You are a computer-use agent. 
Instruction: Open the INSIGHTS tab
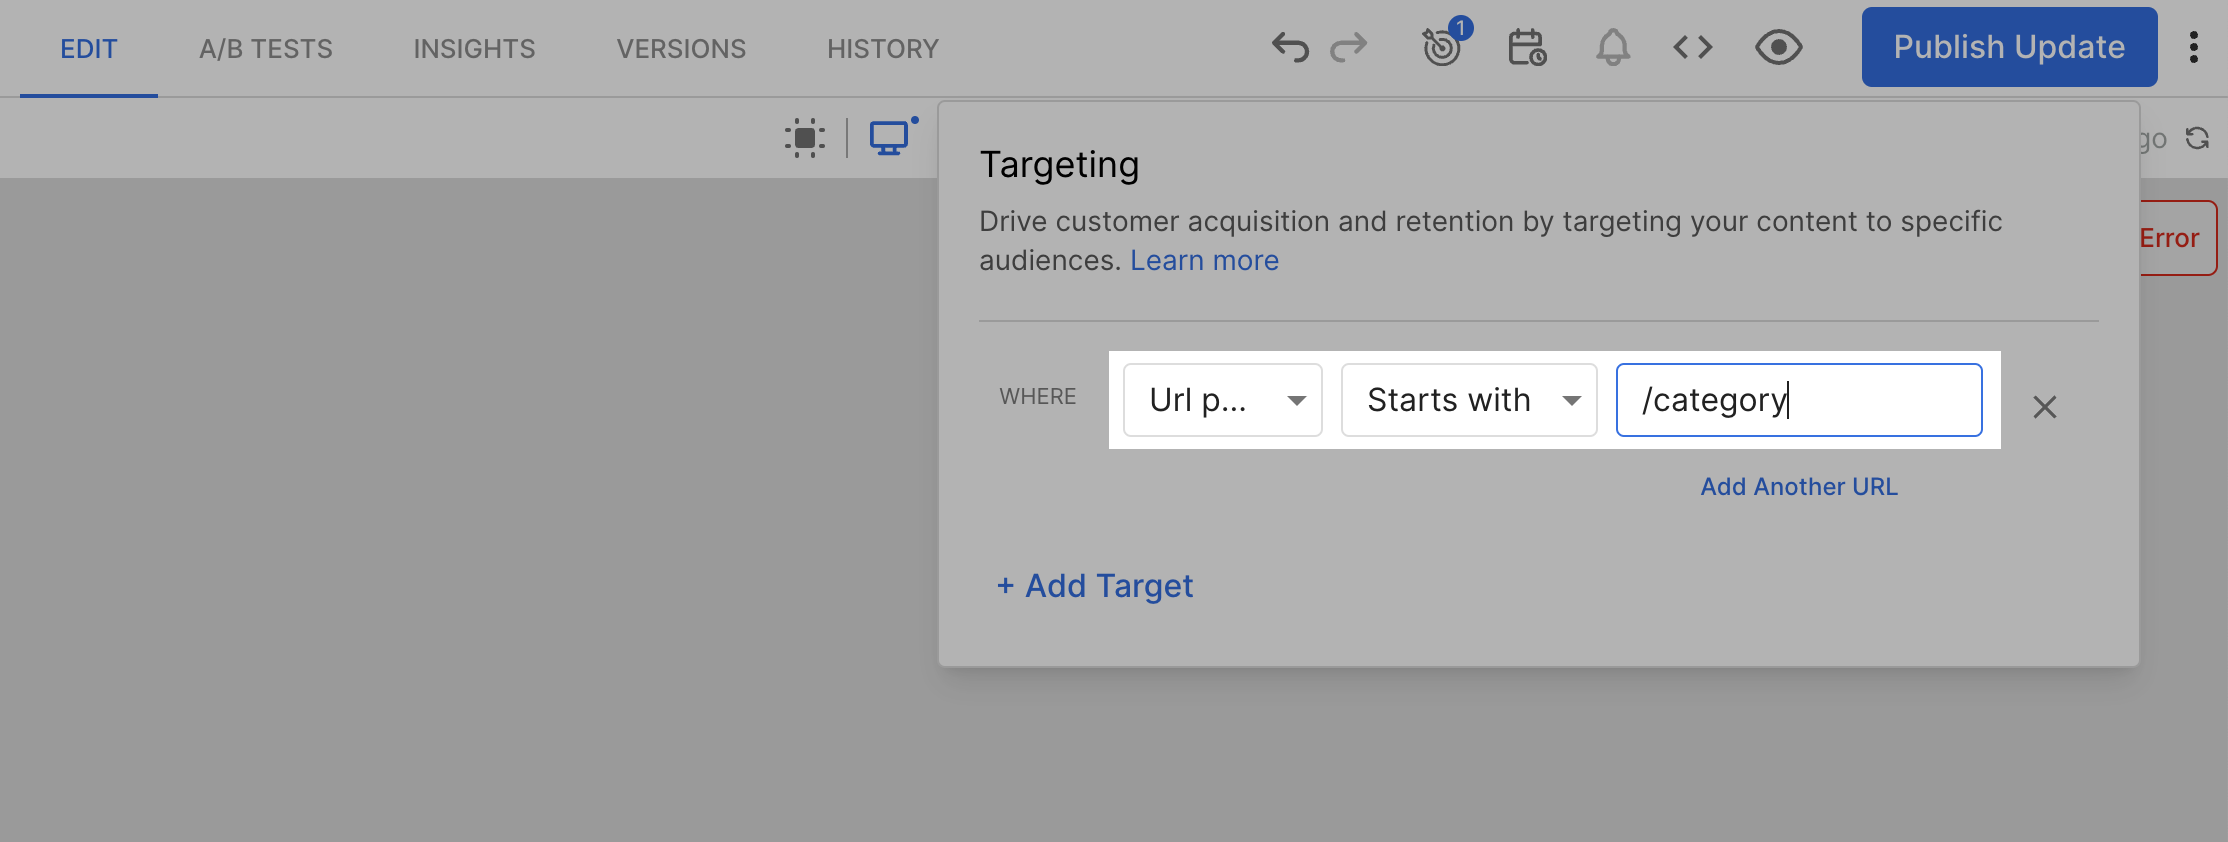pos(474,49)
